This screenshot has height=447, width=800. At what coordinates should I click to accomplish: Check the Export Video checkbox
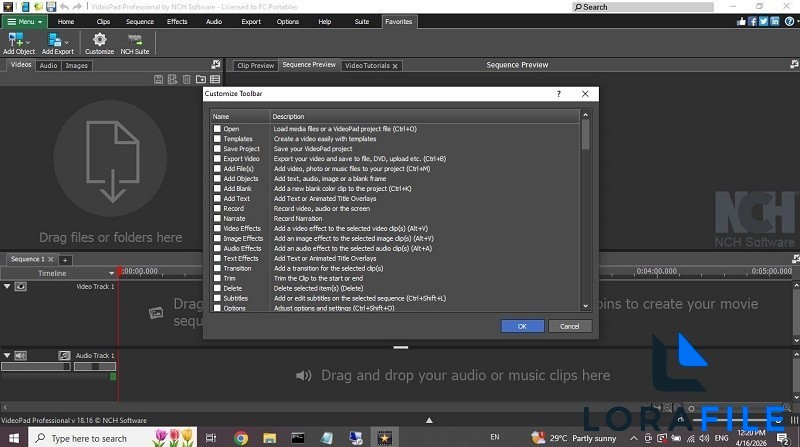coord(217,159)
